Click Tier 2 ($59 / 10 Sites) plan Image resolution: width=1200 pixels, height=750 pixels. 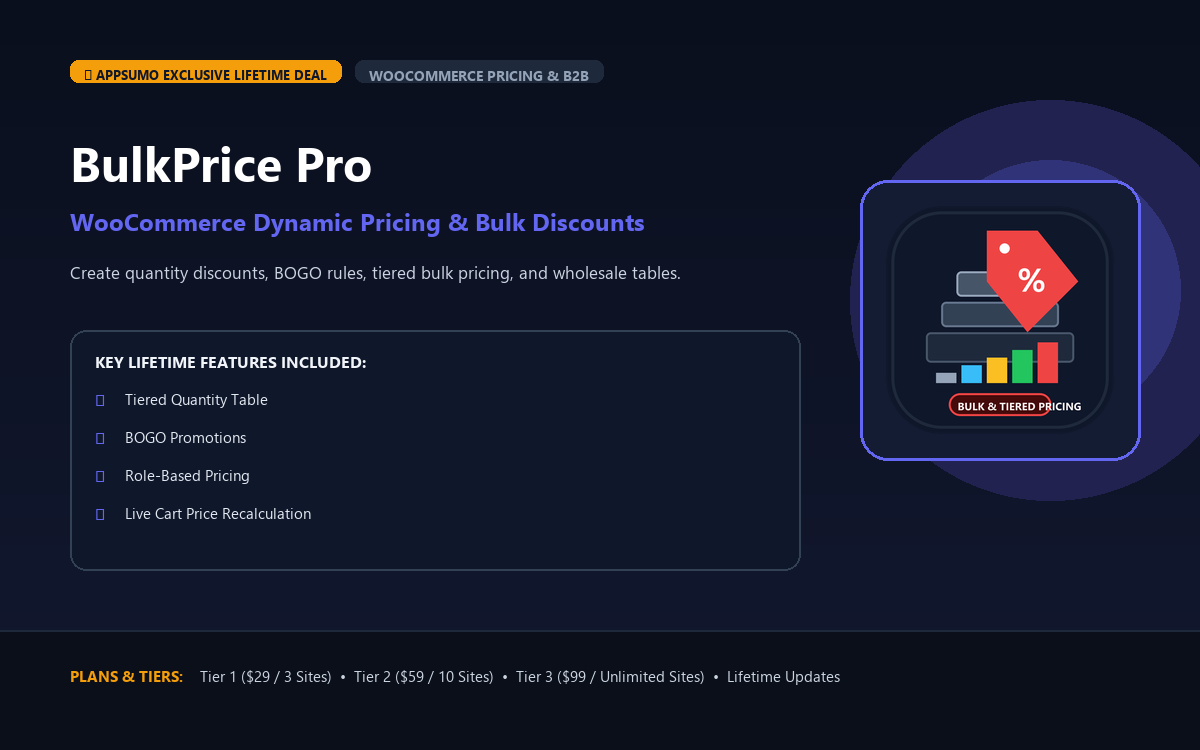[423, 677]
